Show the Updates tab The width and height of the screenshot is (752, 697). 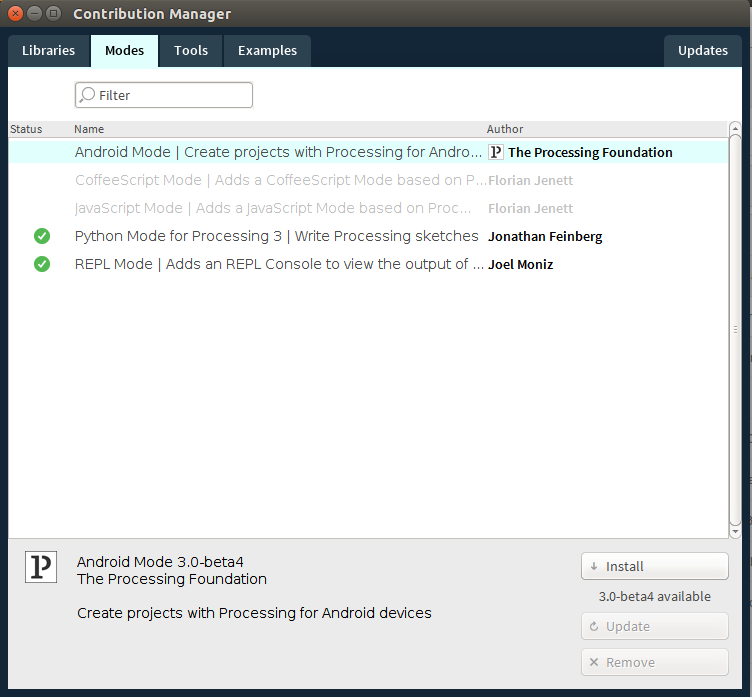703,50
